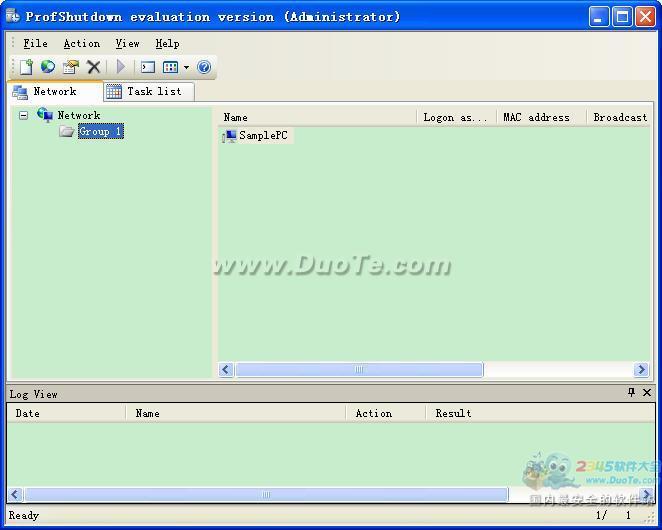Screen dimensions: 662x530
Task: Click the computer list horizontal scrollbar thumb
Action: click(359, 370)
